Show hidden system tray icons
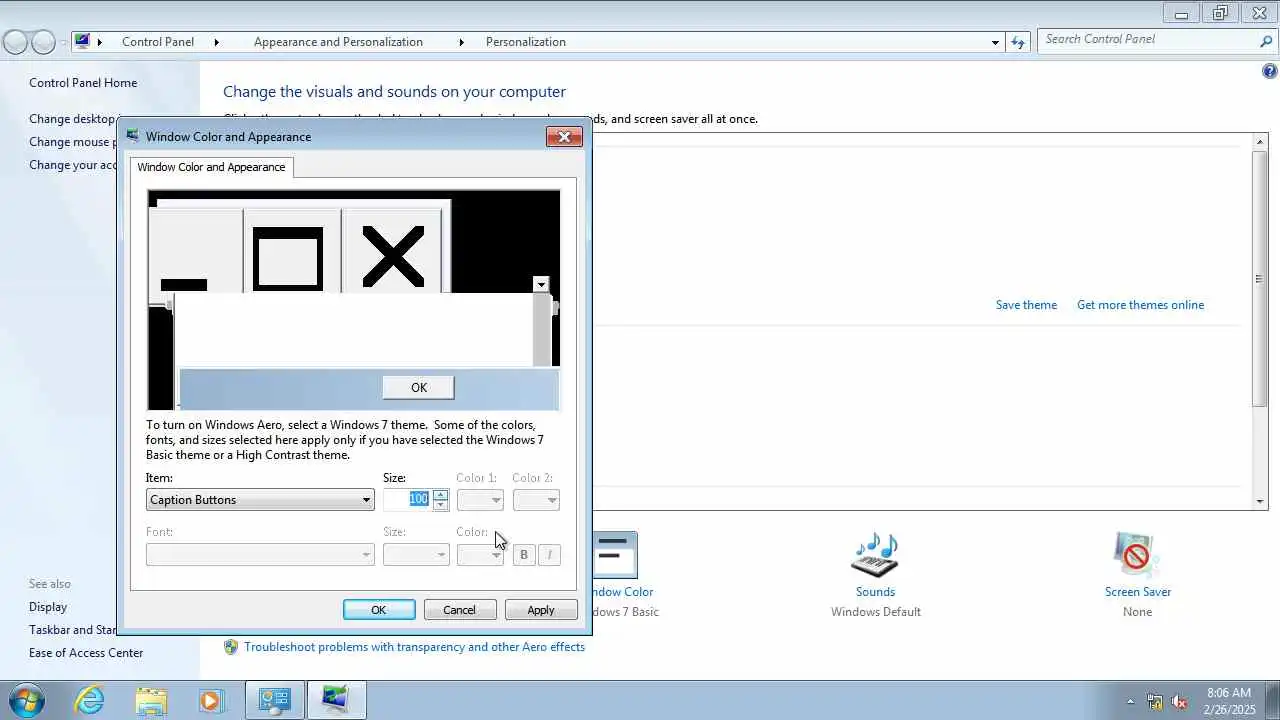The height and width of the screenshot is (720, 1280). [x=1130, y=701]
